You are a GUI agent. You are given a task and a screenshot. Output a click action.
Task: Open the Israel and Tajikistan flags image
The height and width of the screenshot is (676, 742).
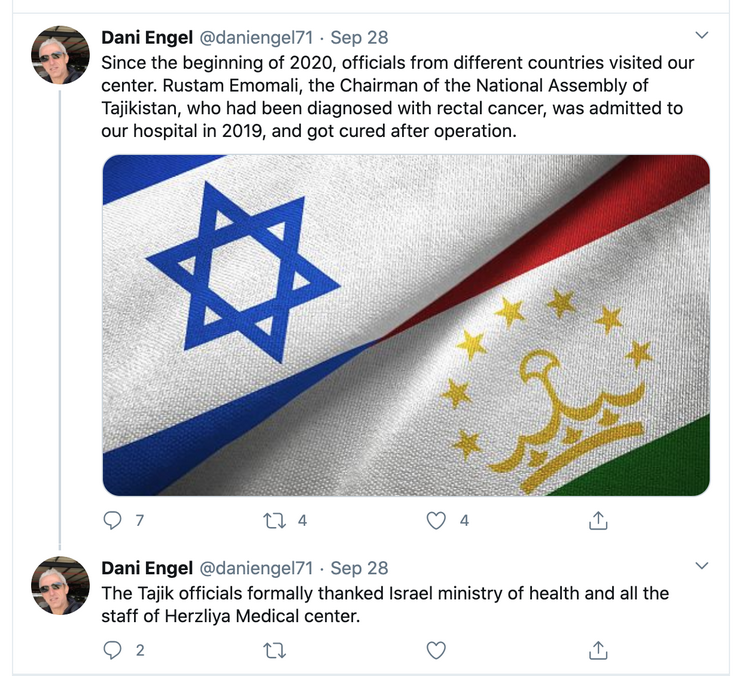tap(406, 325)
